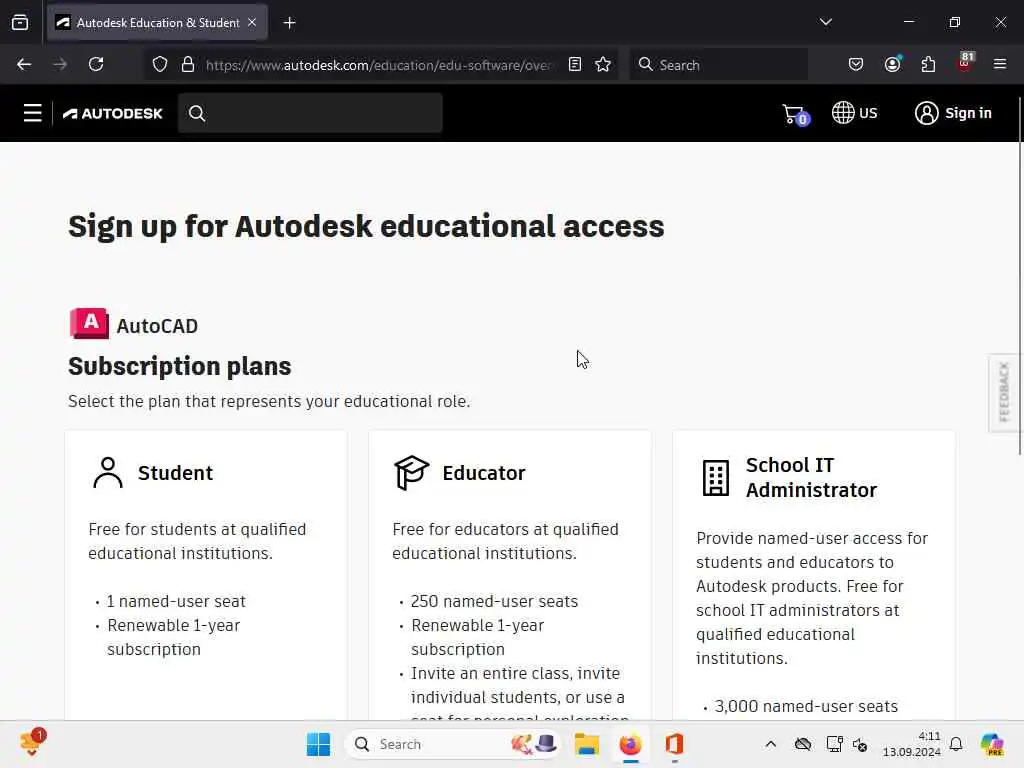The width and height of the screenshot is (1024, 768).
Task: Click 'Subscription plans' heading
Action: click(x=180, y=366)
